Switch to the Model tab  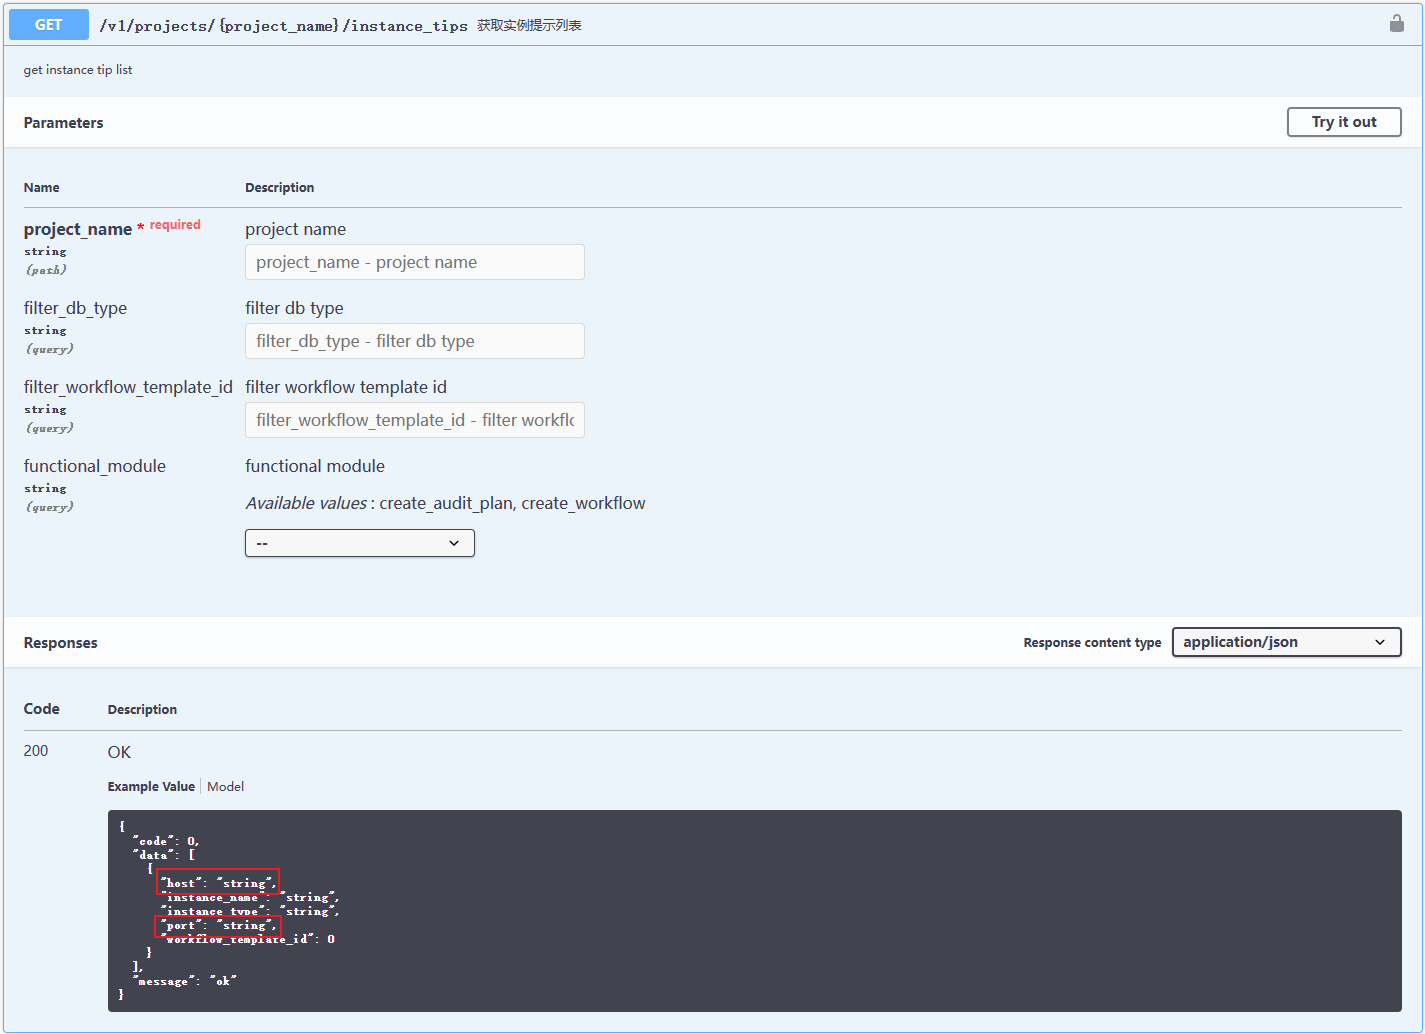pyautogui.click(x=225, y=786)
